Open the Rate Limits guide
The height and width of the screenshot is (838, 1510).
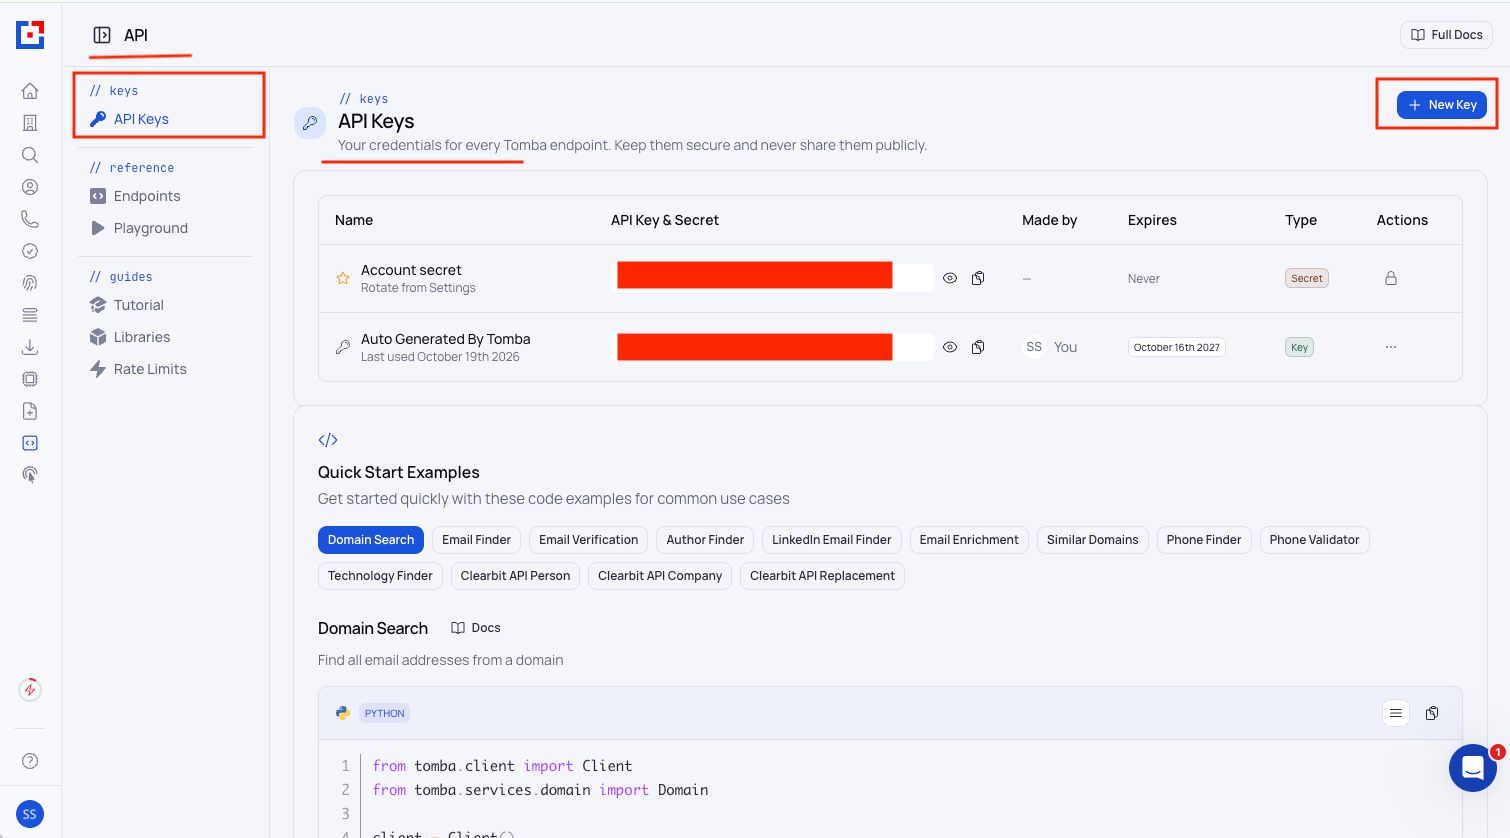[150, 369]
